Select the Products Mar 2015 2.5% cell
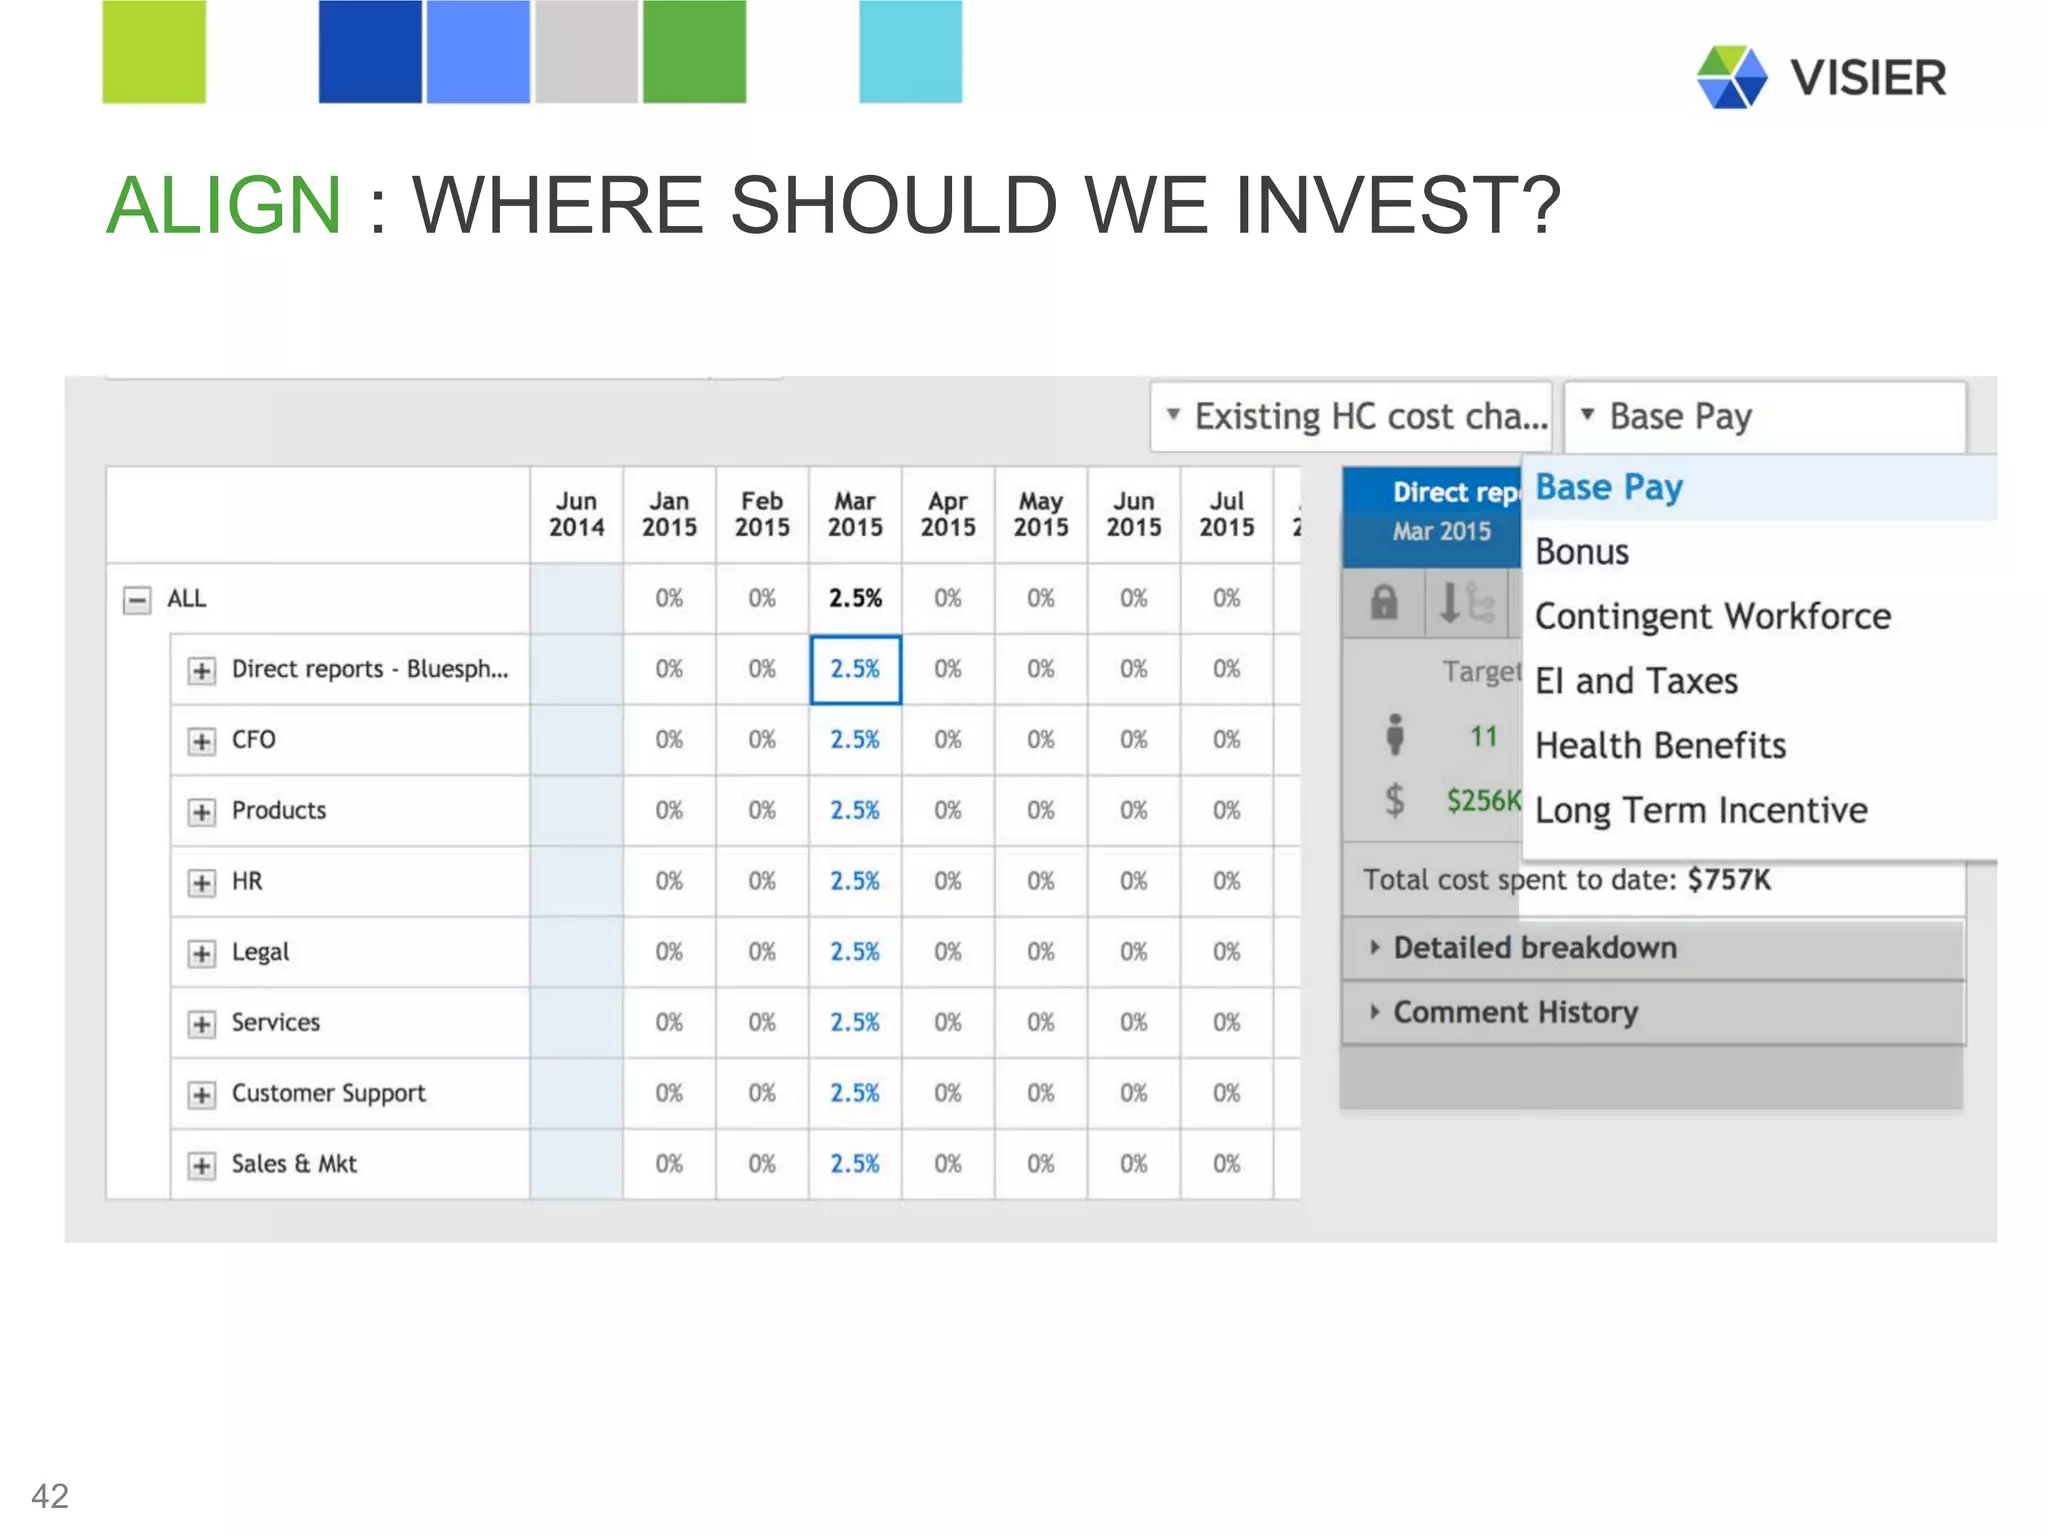2048x1536 pixels. coord(855,811)
